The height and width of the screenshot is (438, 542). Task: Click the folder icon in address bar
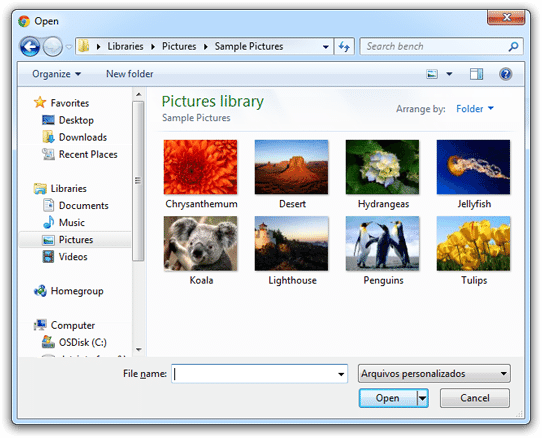[84, 46]
